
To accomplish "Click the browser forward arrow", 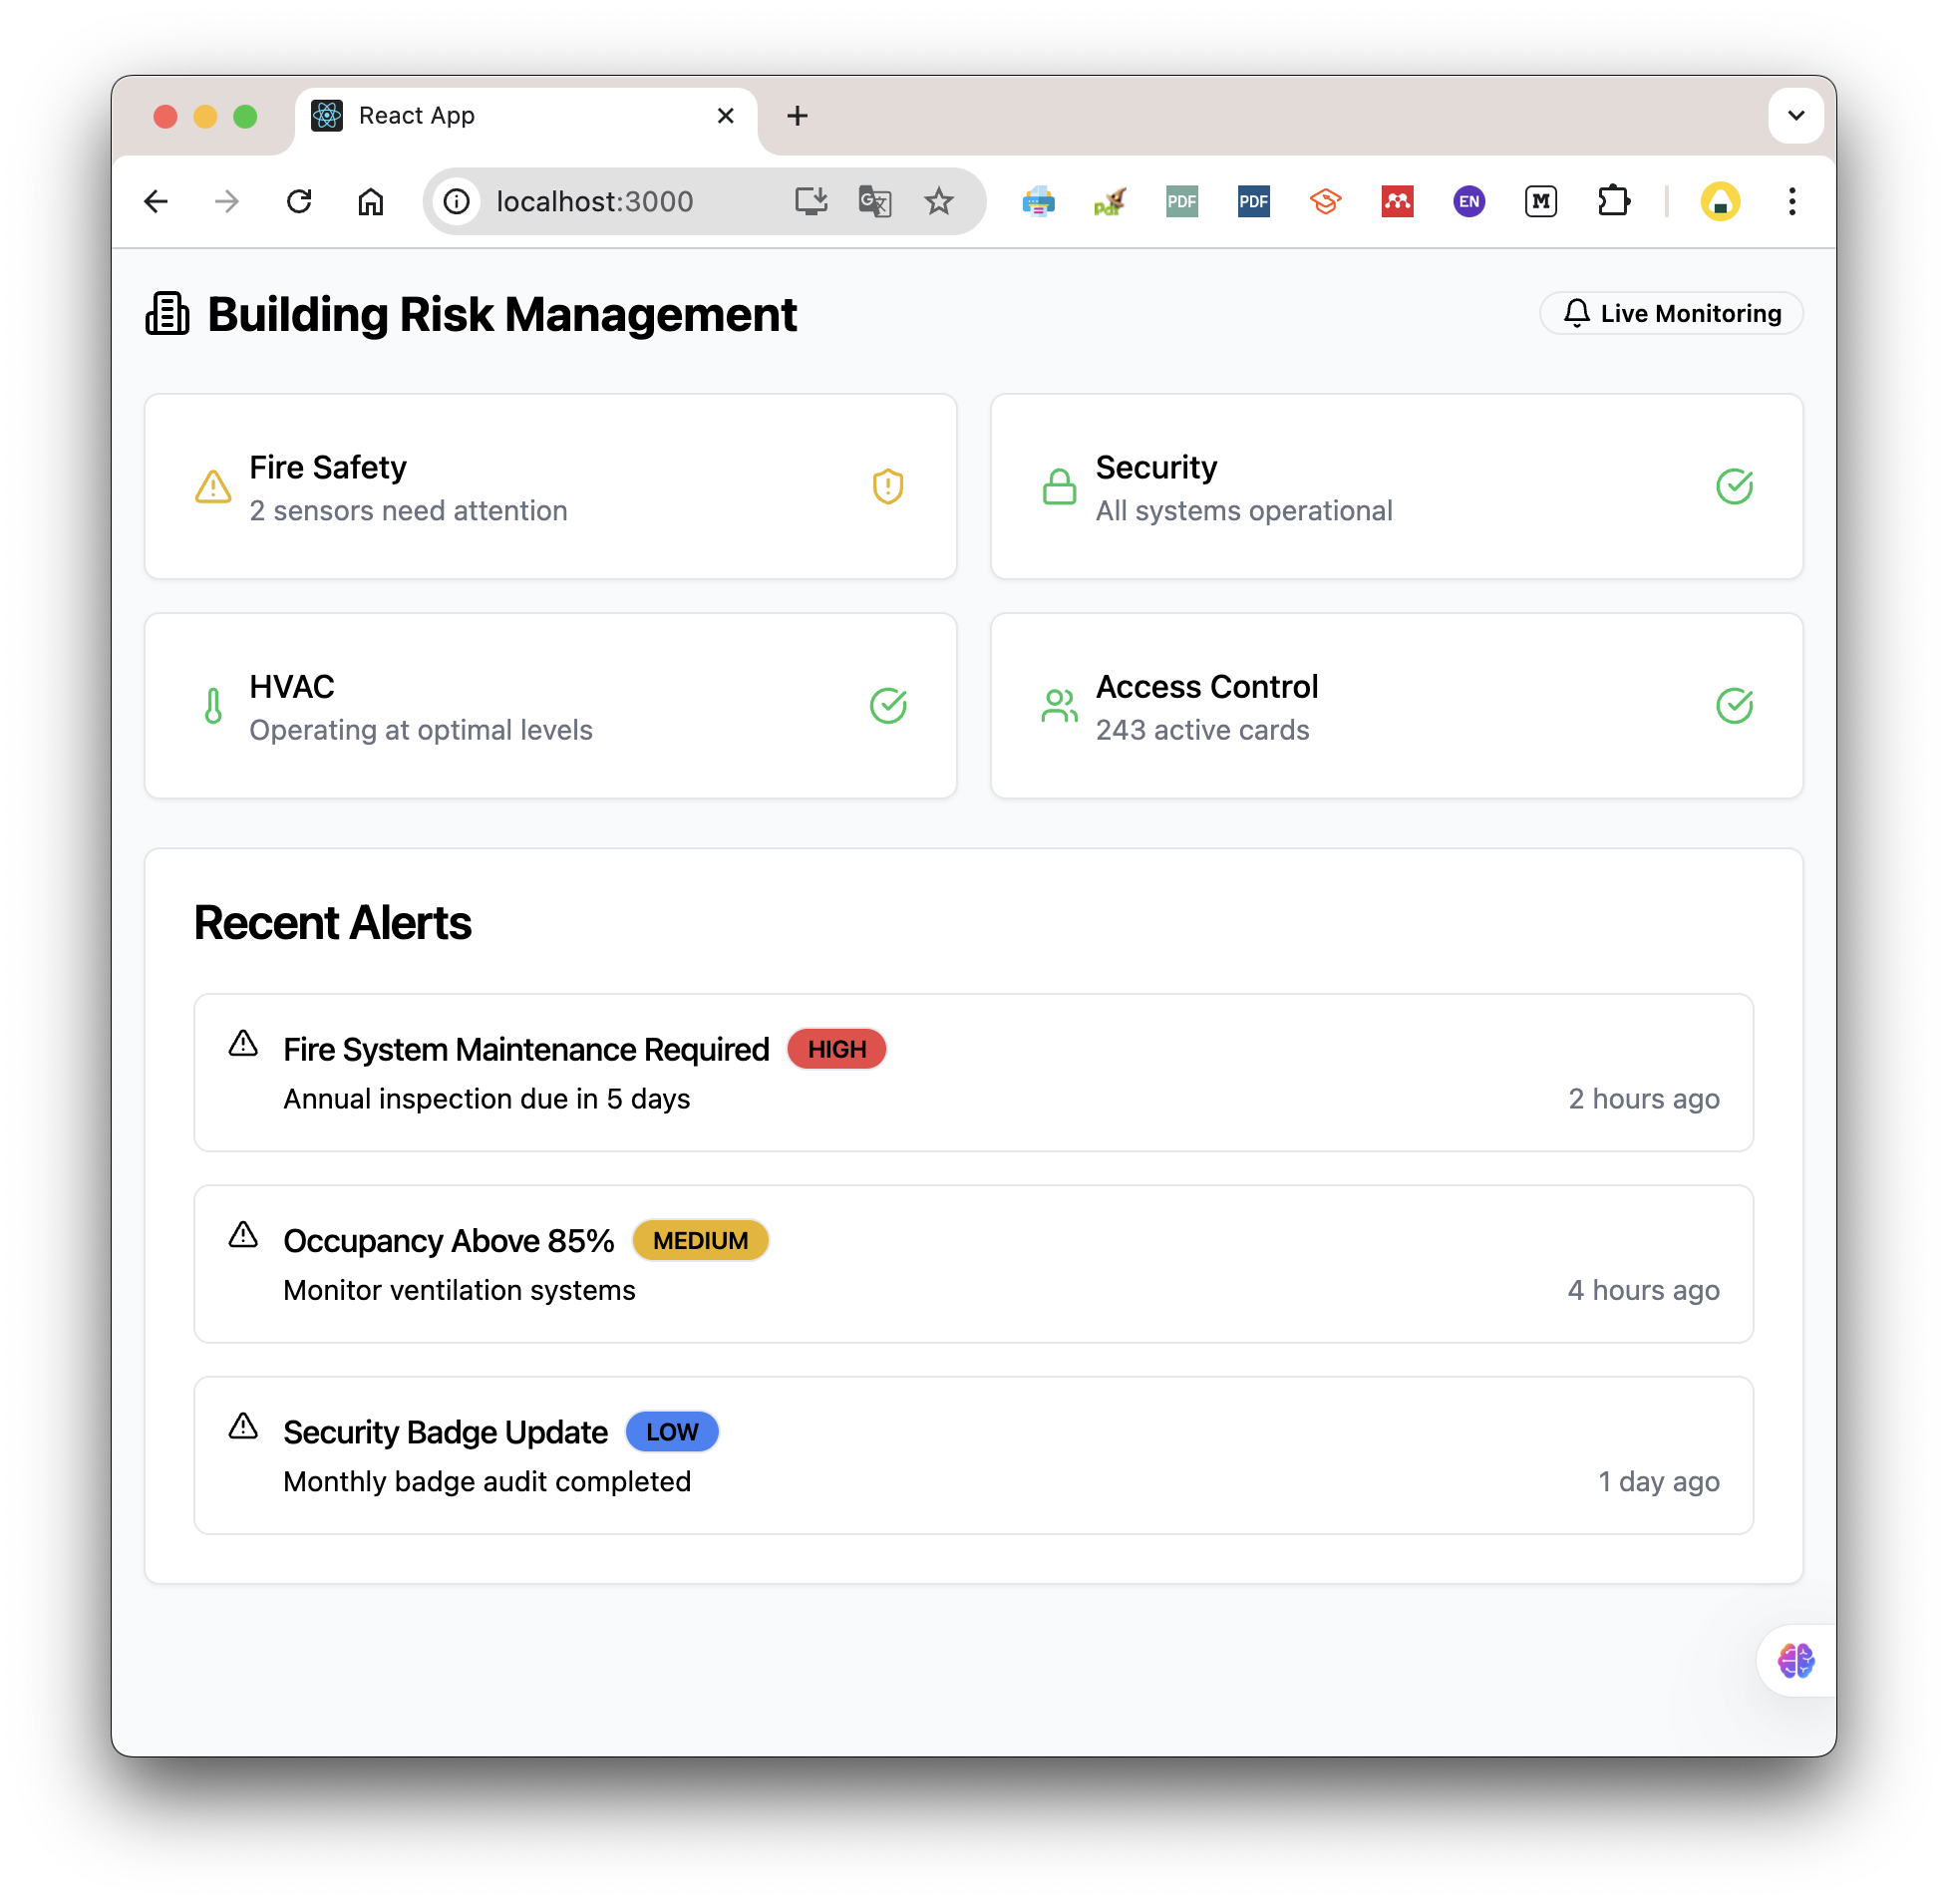I will (x=227, y=202).
